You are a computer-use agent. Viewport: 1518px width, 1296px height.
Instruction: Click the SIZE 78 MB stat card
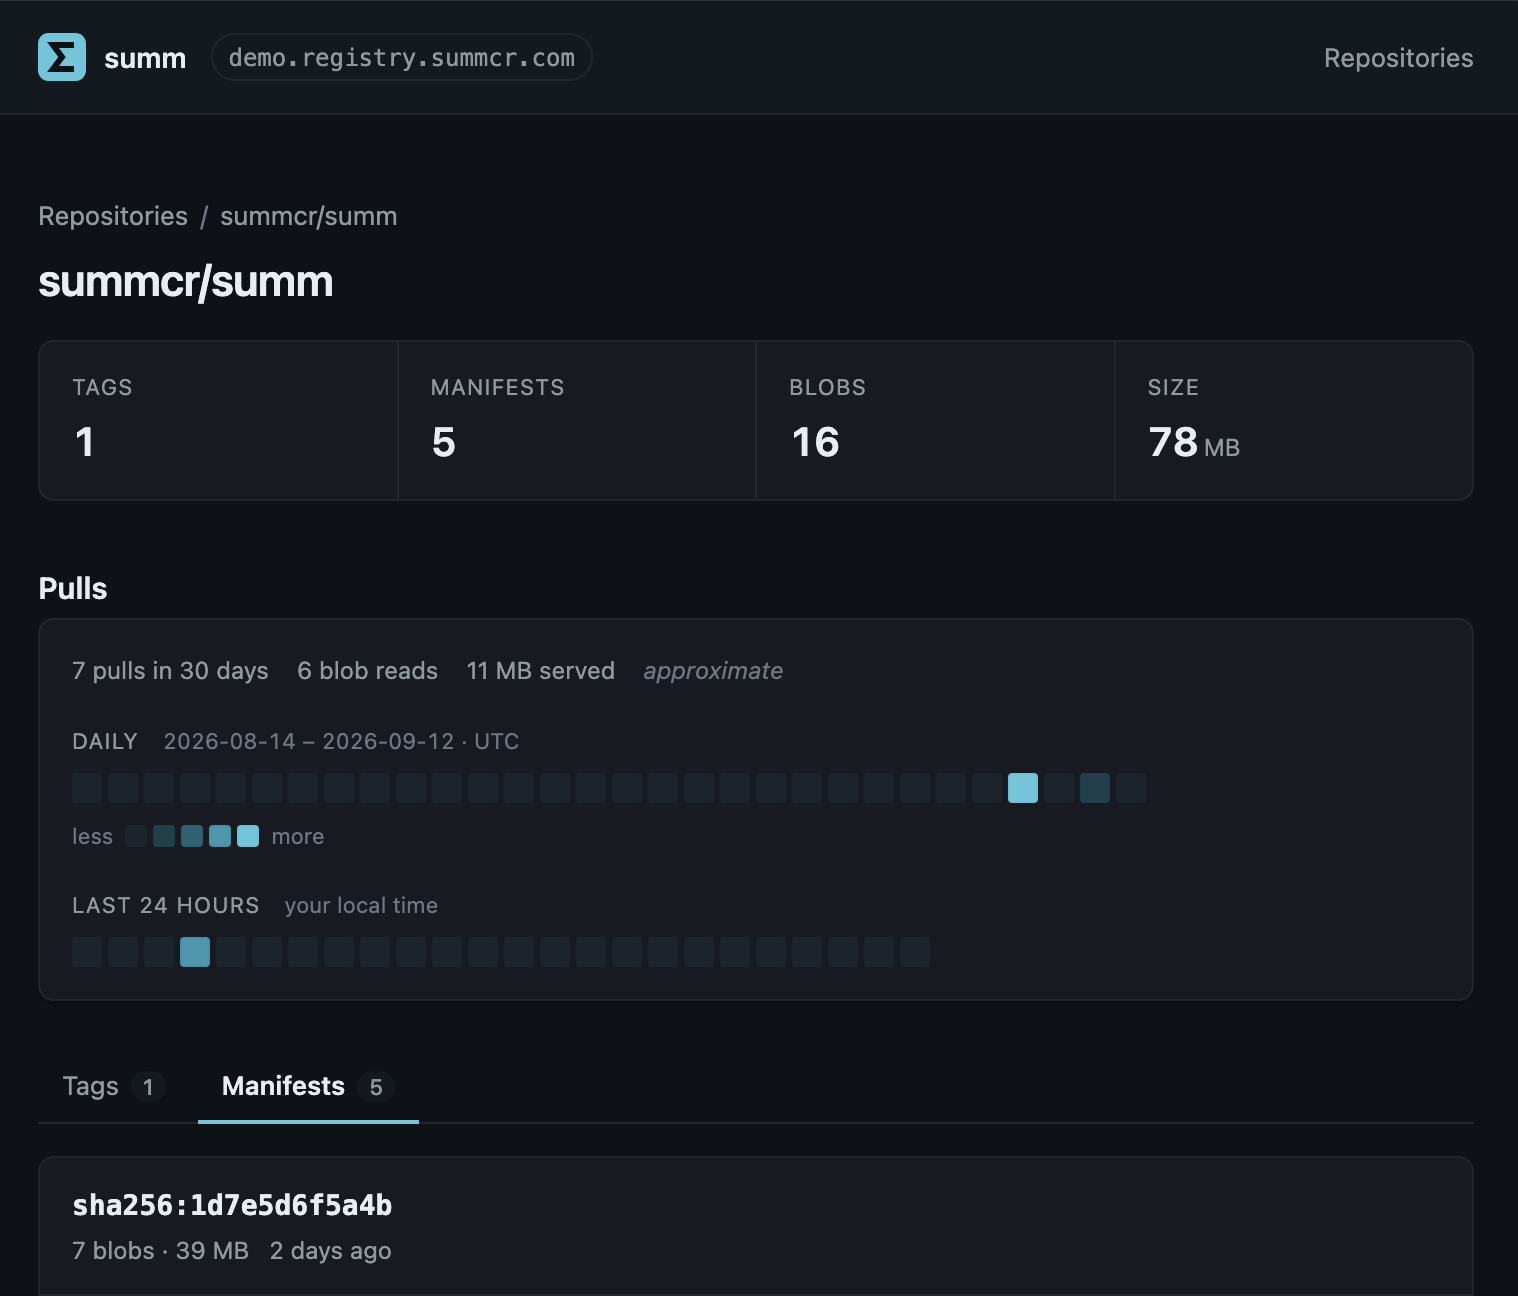(x=1294, y=420)
